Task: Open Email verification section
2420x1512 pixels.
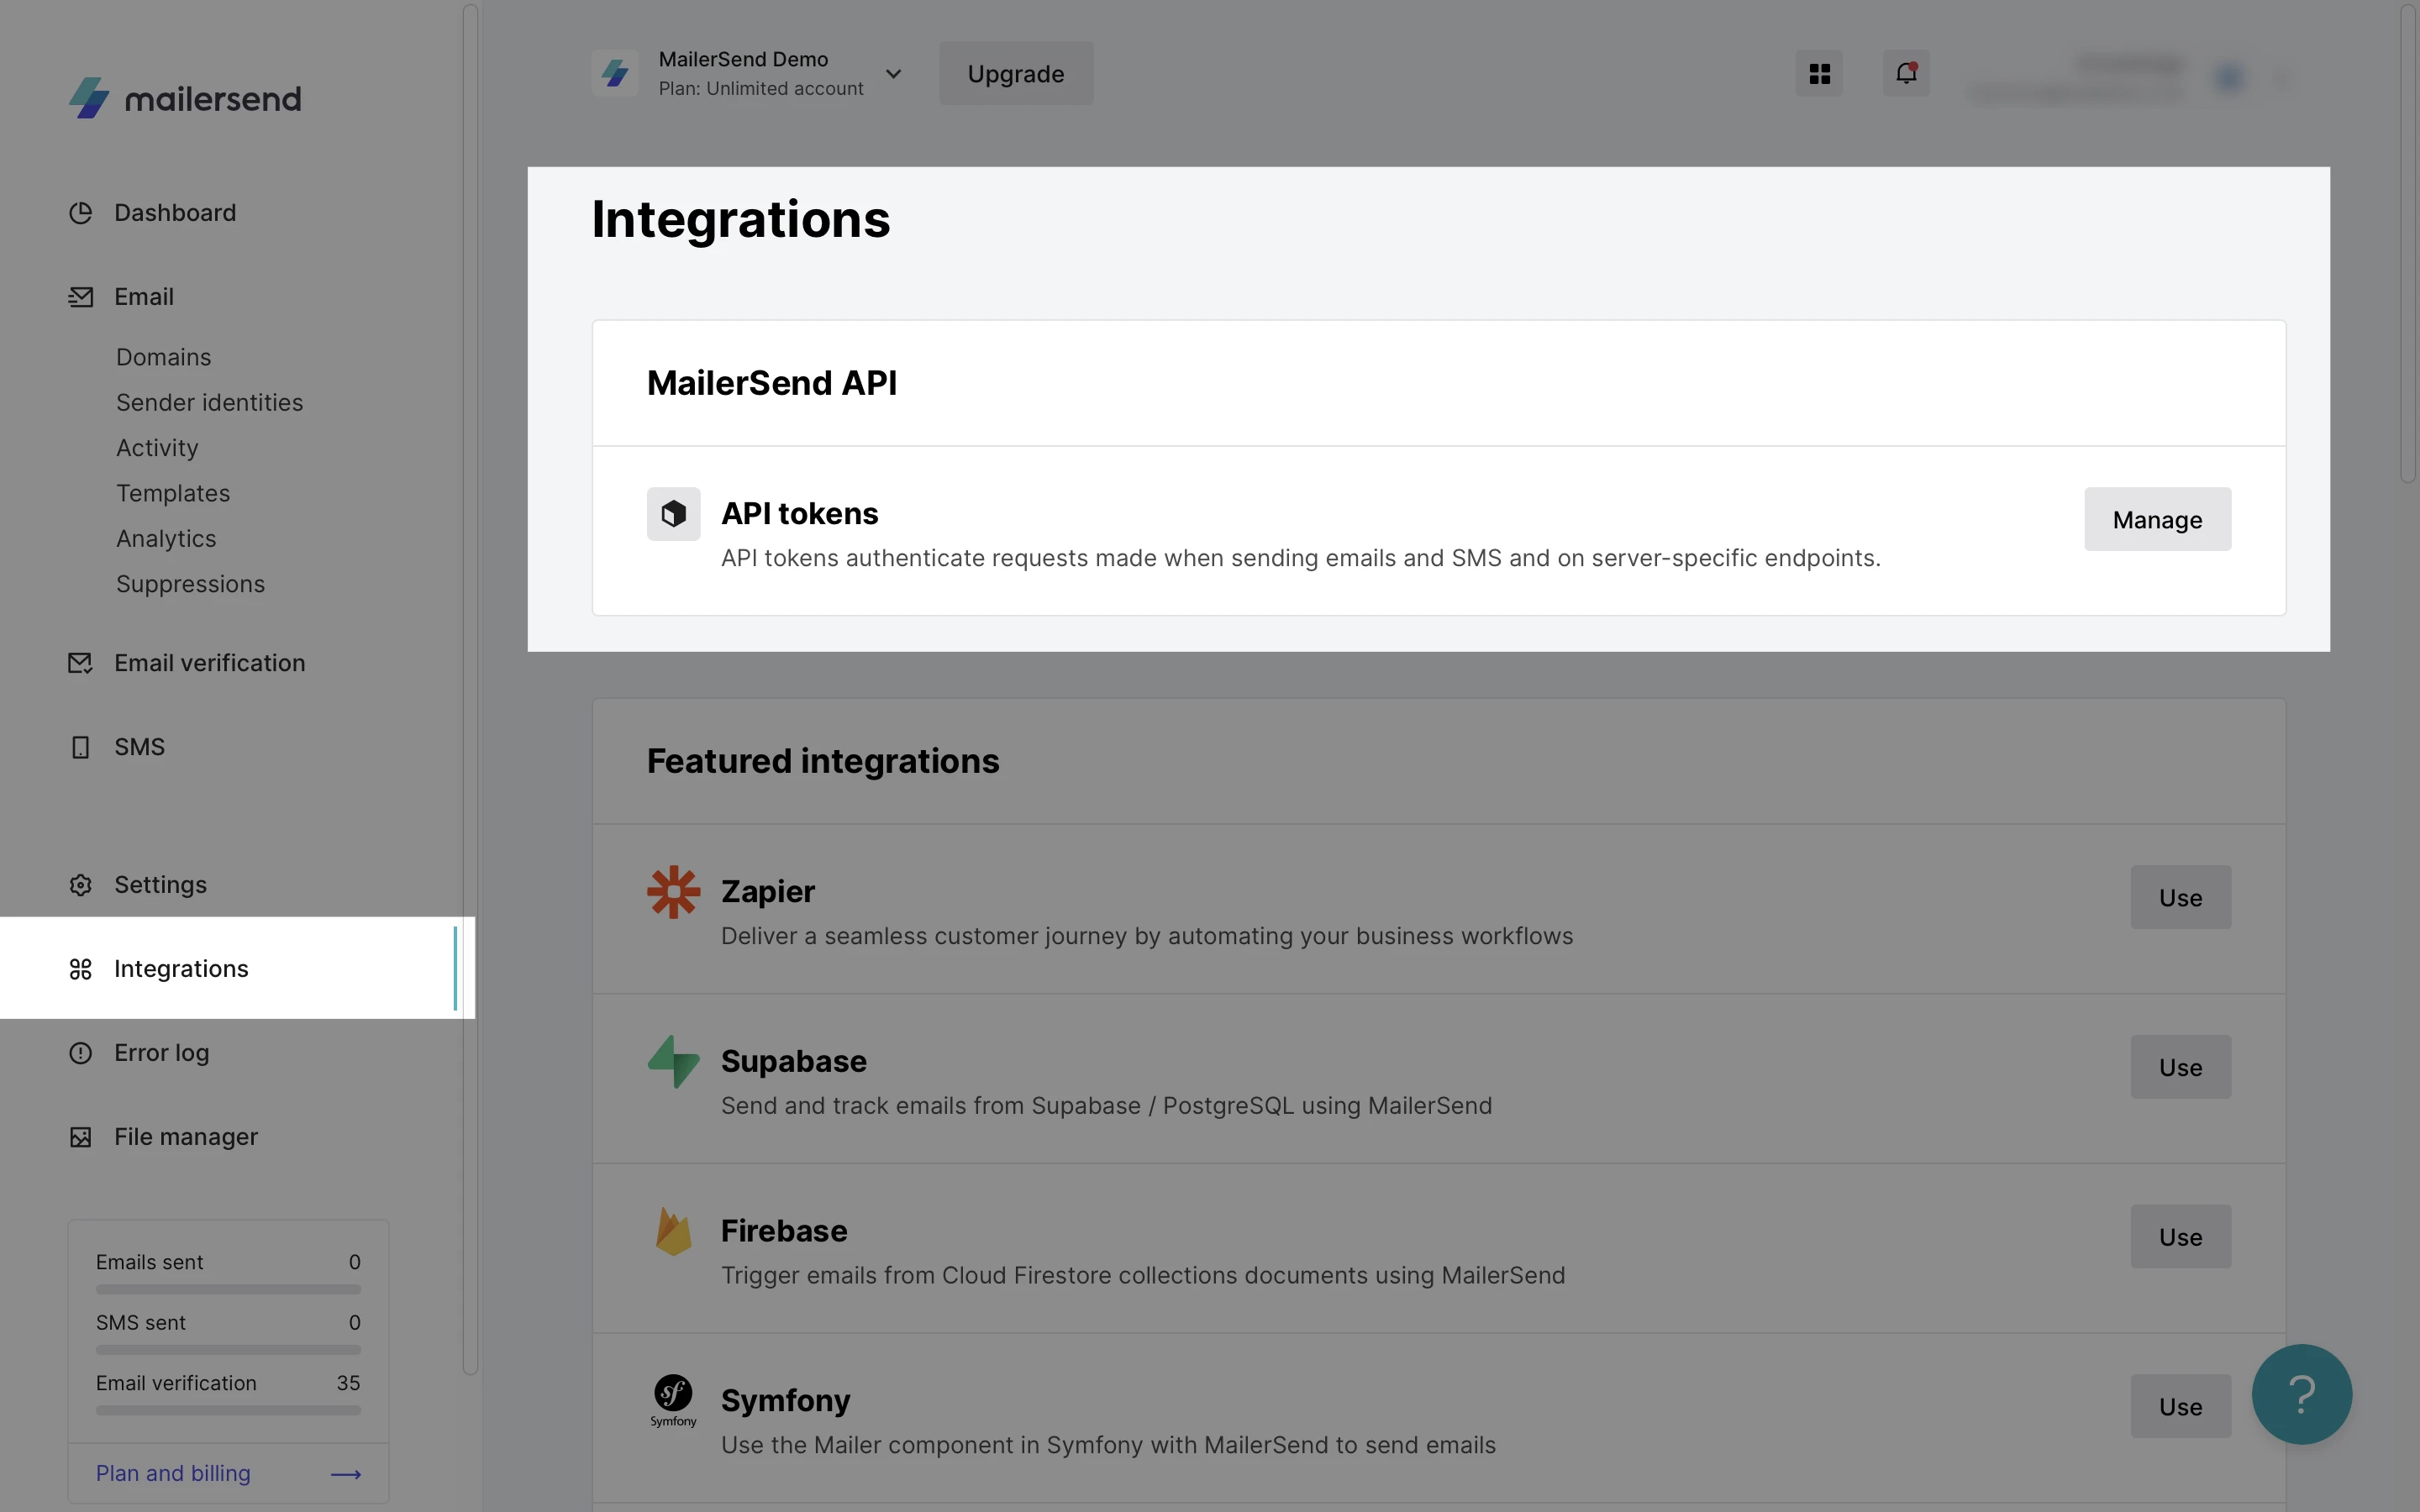Action: pyautogui.click(x=210, y=663)
